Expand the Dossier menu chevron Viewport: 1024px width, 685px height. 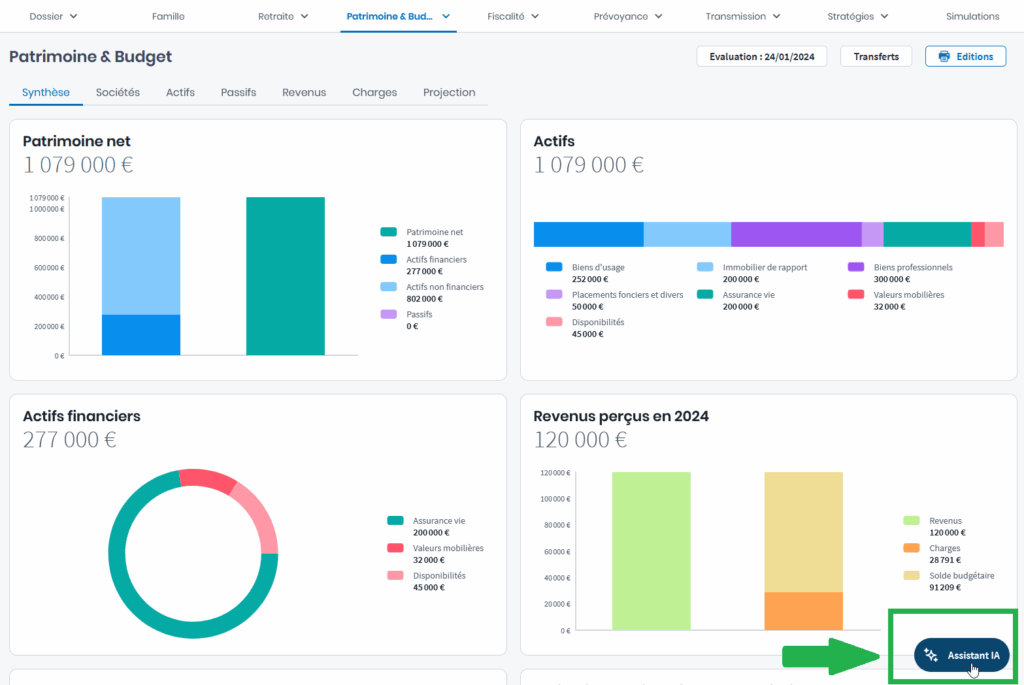click(73, 17)
